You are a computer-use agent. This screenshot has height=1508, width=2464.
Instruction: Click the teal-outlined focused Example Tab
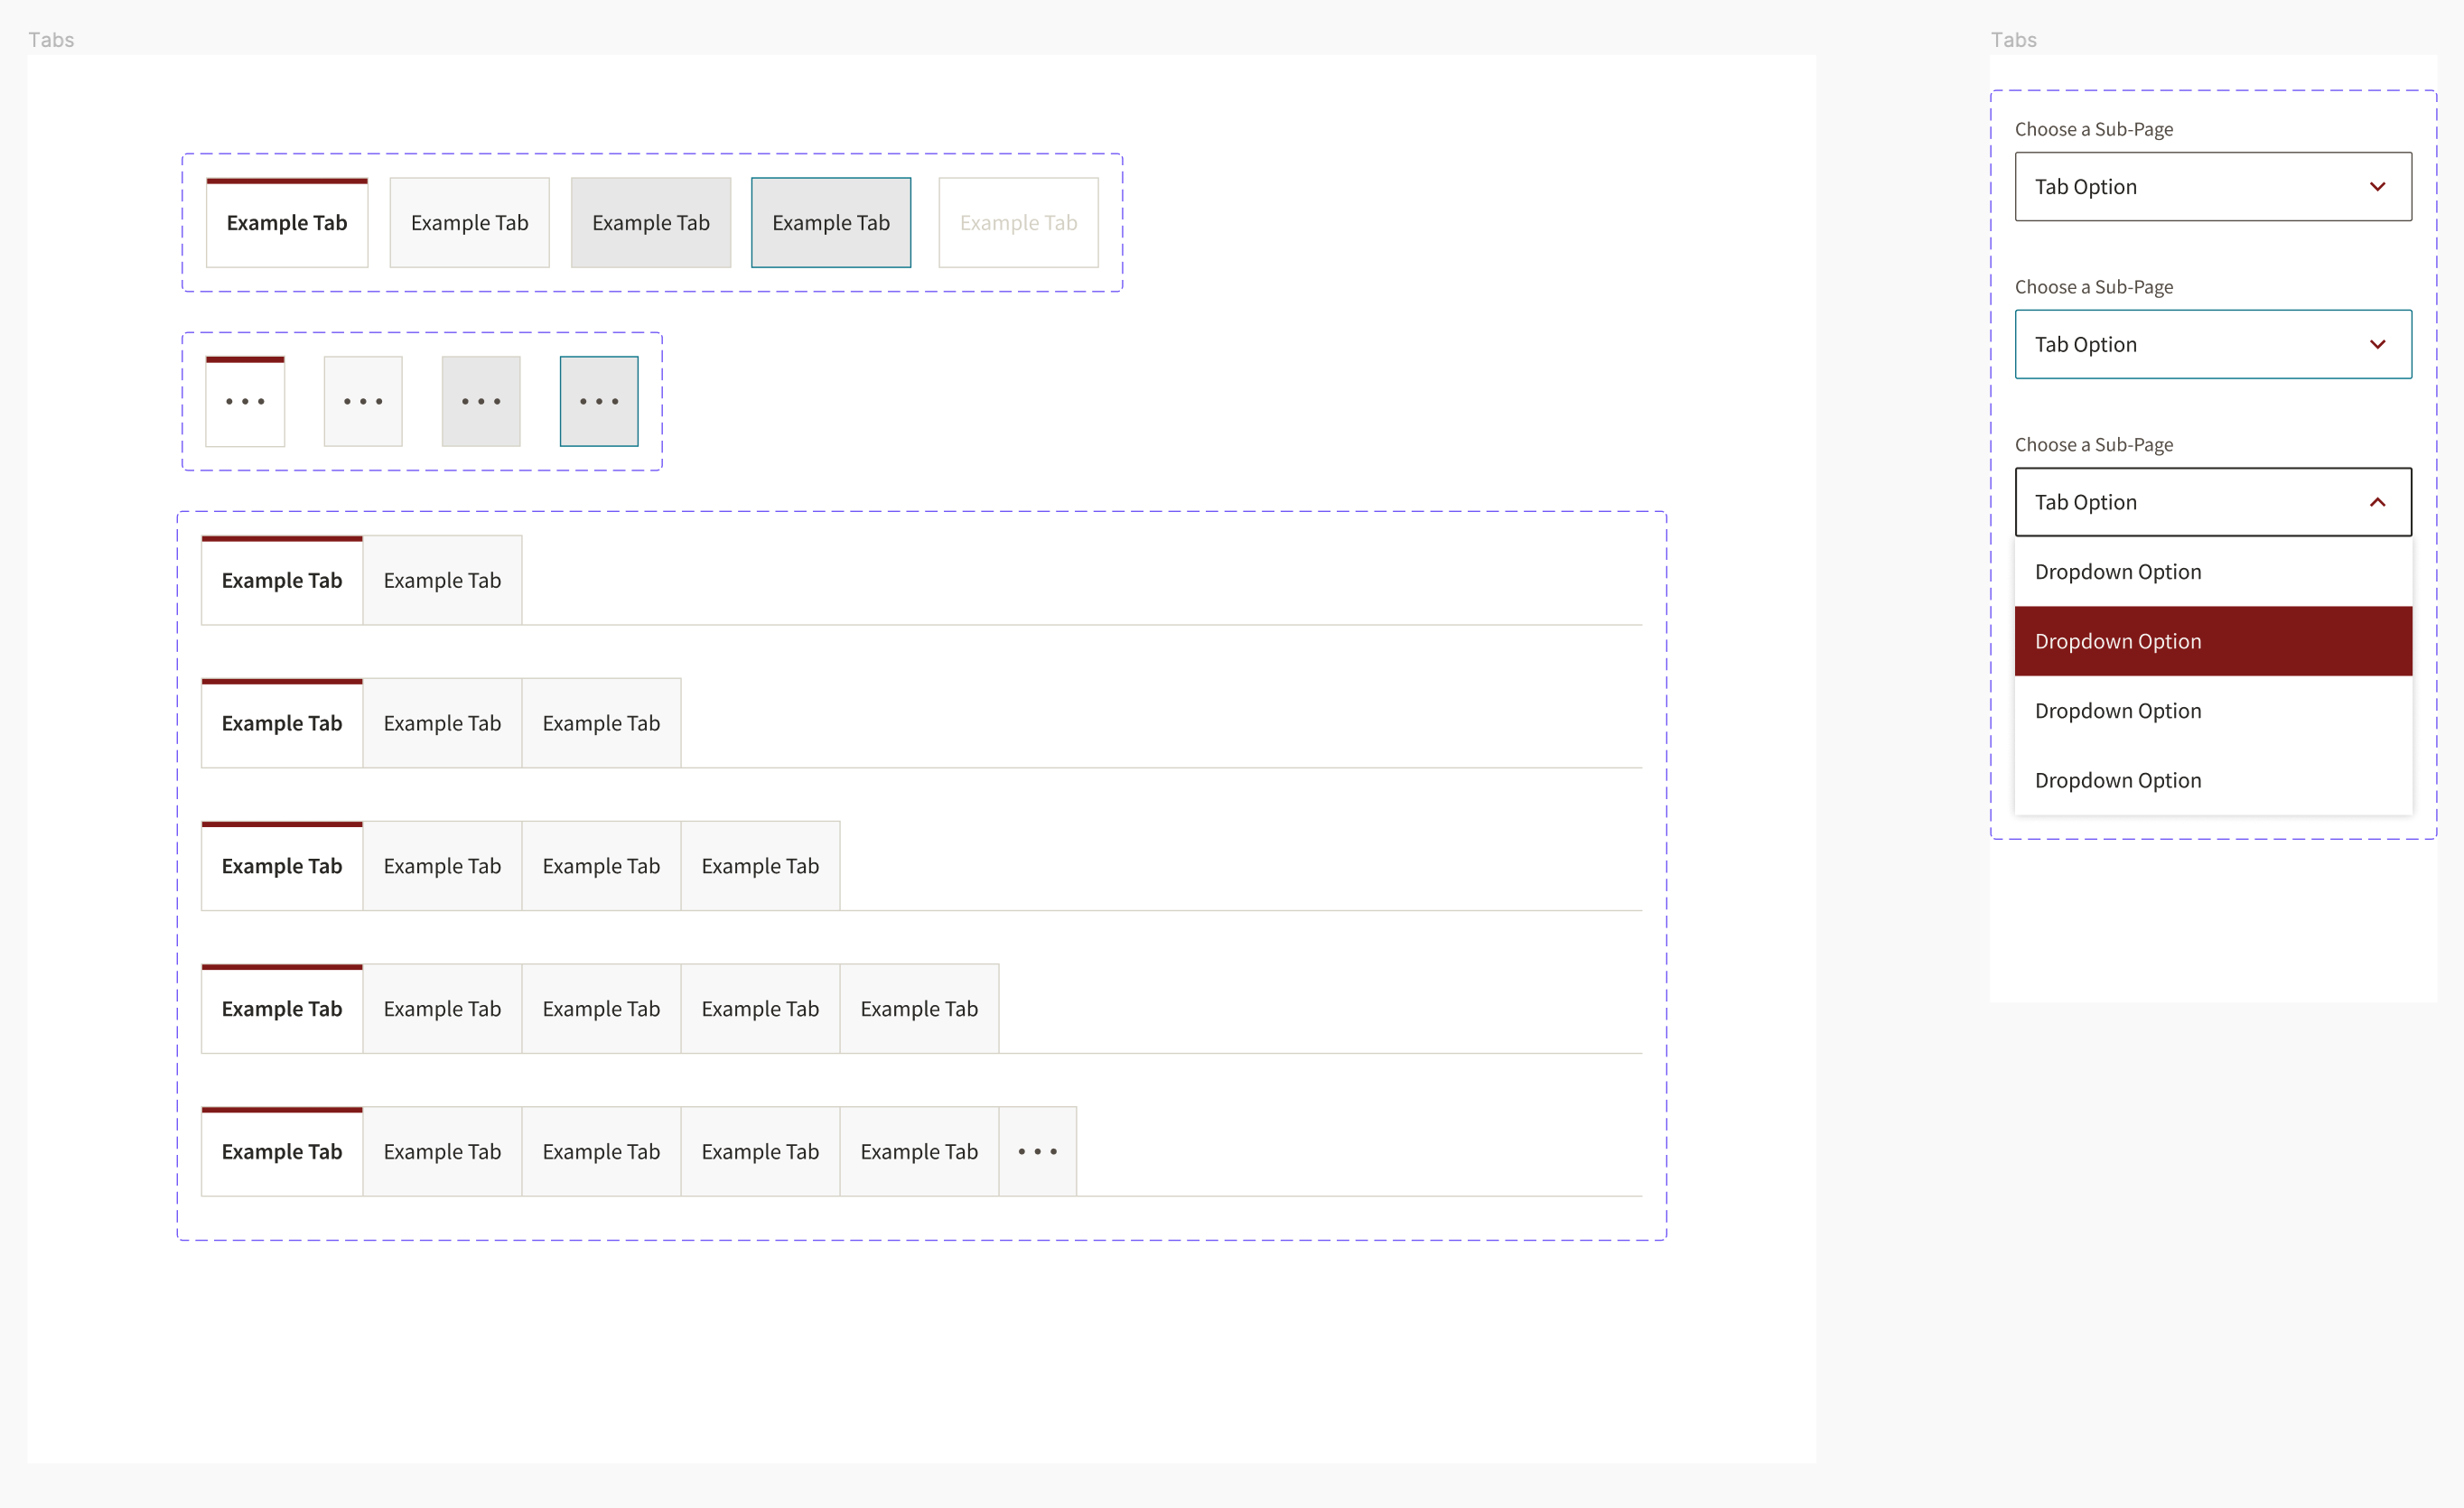pyautogui.click(x=831, y=223)
